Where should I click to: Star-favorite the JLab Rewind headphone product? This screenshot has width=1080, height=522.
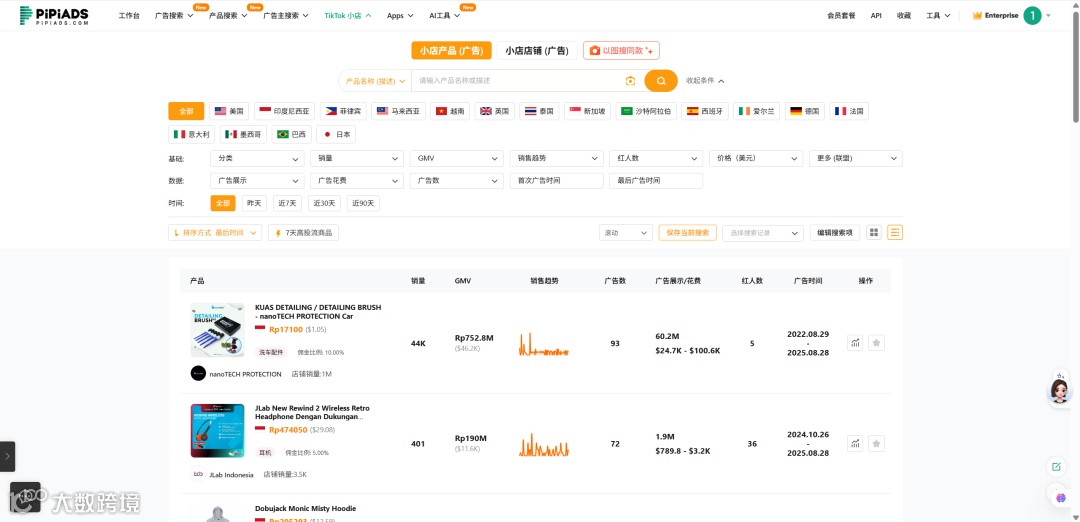point(876,443)
